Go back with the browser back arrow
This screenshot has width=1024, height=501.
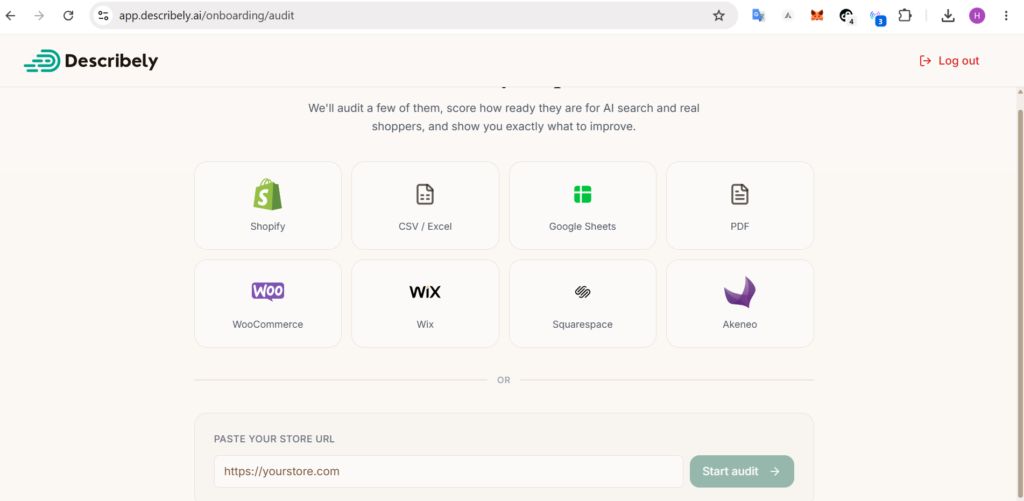10,16
